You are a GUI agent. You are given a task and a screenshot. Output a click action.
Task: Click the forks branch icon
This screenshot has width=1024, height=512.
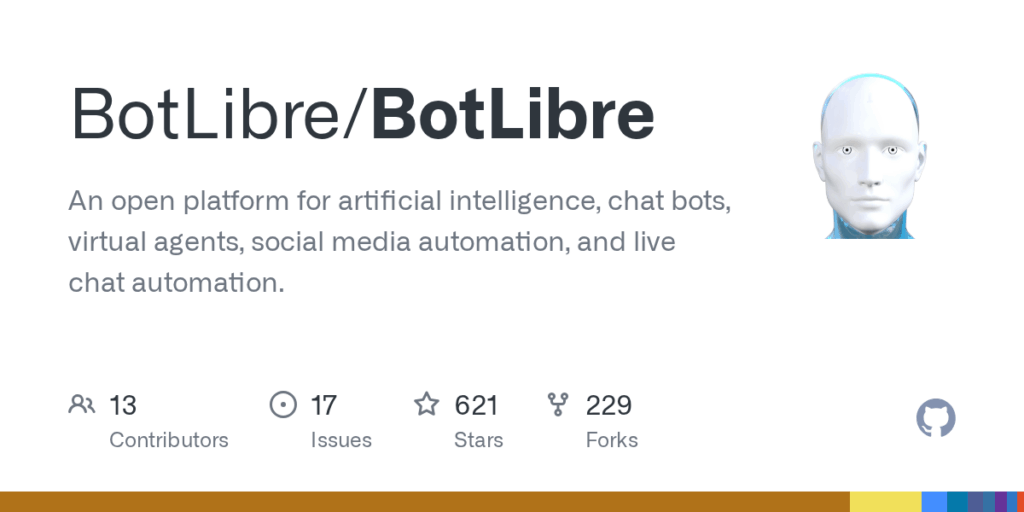coord(558,405)
